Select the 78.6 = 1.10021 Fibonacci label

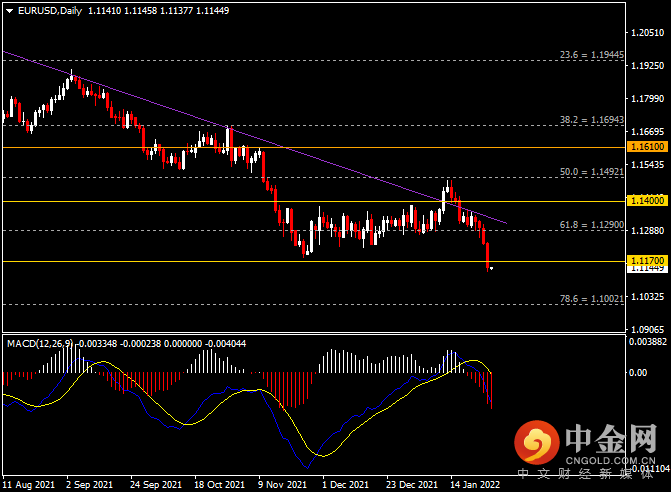[592, 299]
